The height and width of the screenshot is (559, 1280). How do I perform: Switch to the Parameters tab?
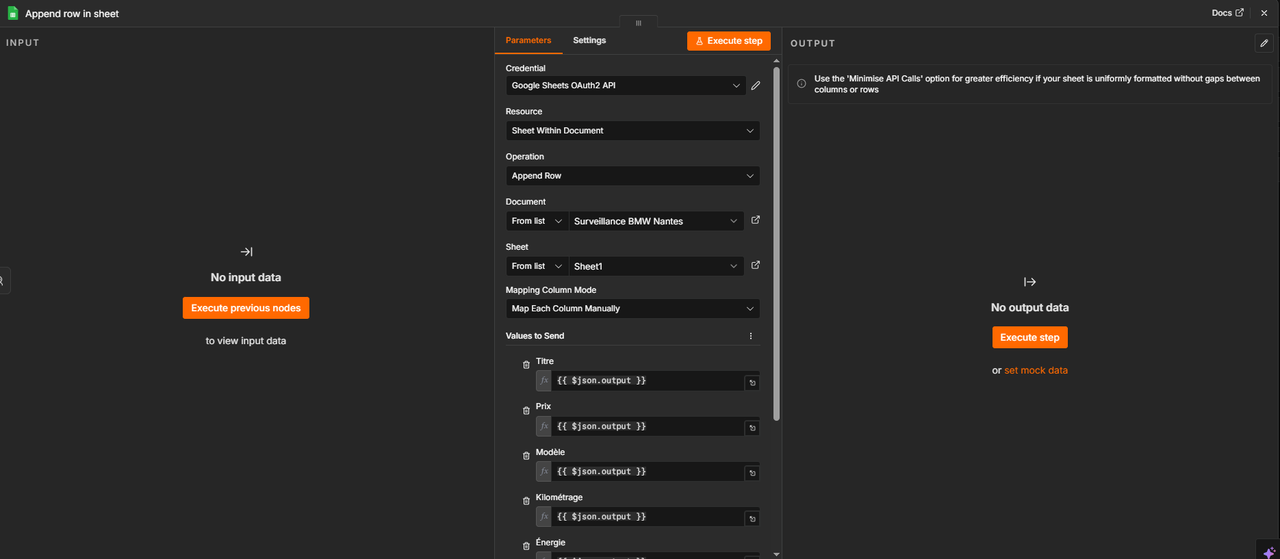point(528,40)
